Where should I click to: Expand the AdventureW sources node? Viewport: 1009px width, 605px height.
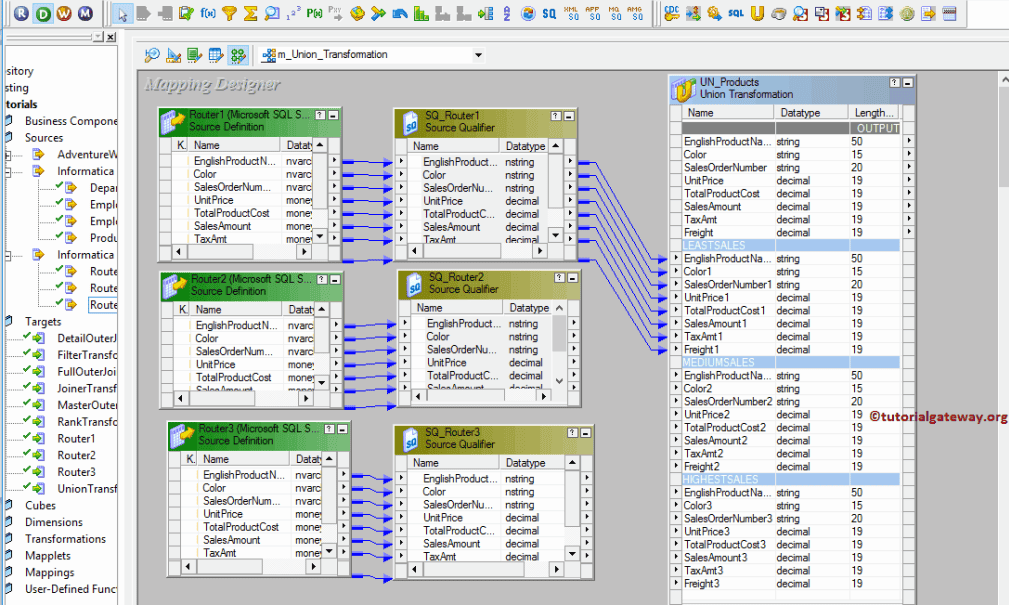7,154
